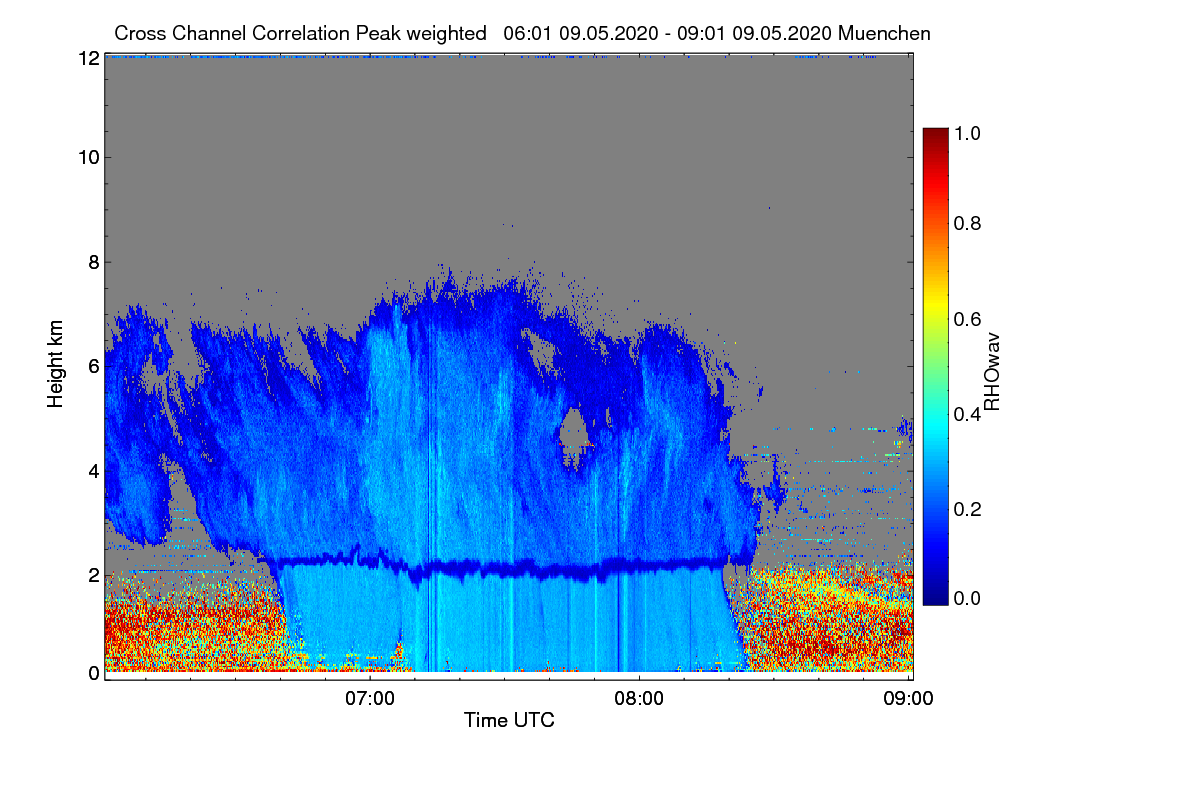Click the colorbar value '0.8'

(966, 223)
